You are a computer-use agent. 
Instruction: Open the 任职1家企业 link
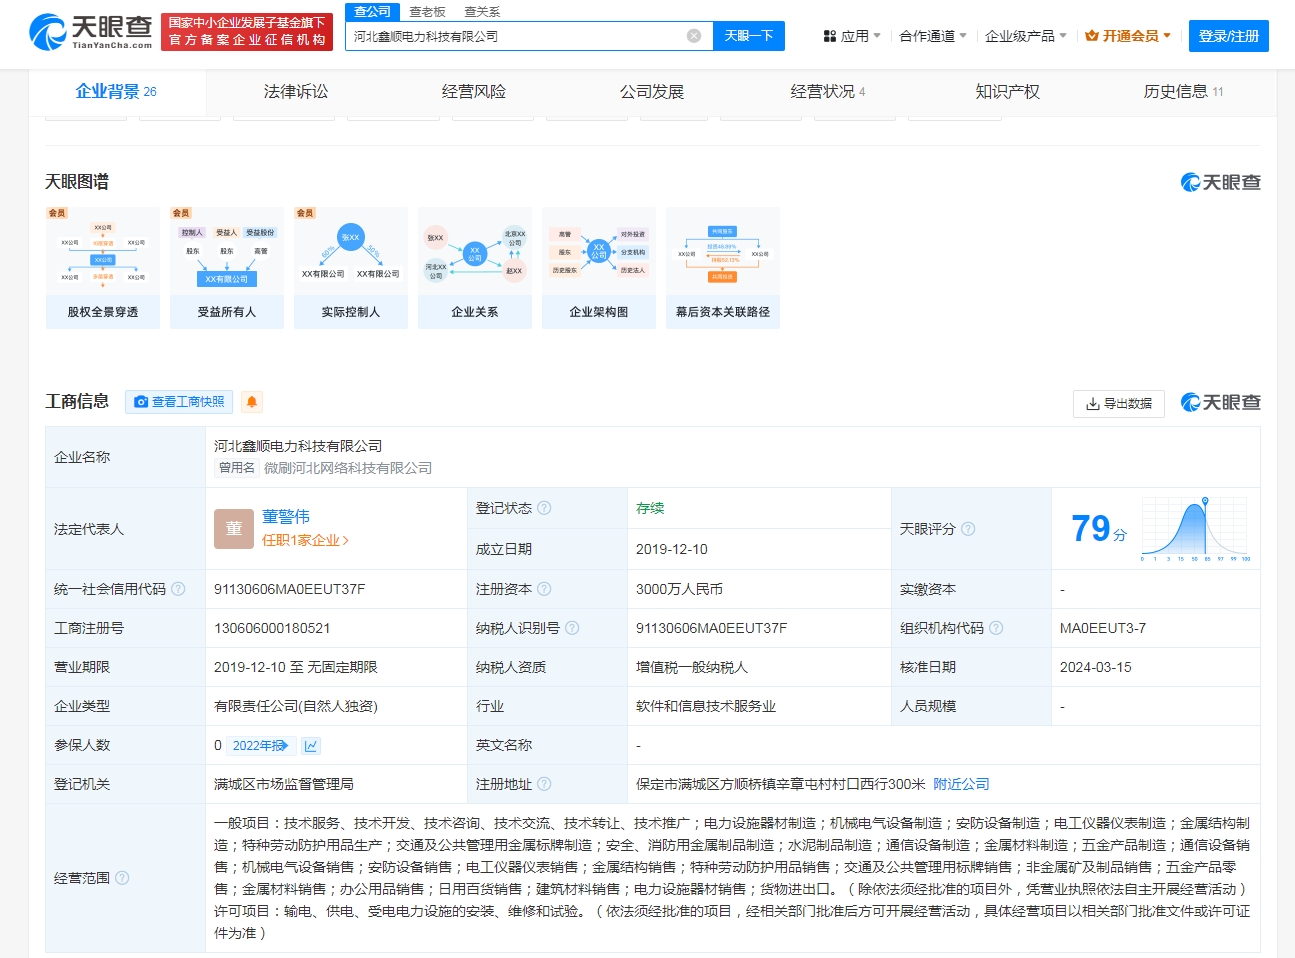(x=305, y=540)
